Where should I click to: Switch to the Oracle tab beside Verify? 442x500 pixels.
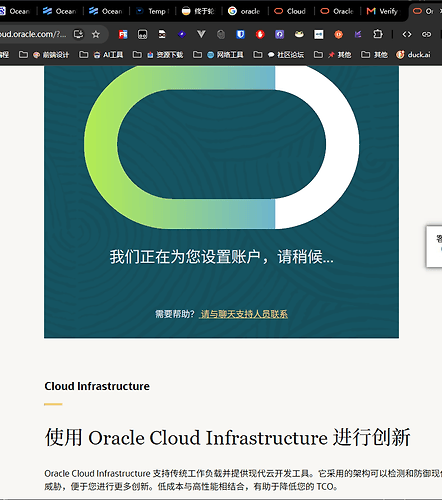coord(337,11)
